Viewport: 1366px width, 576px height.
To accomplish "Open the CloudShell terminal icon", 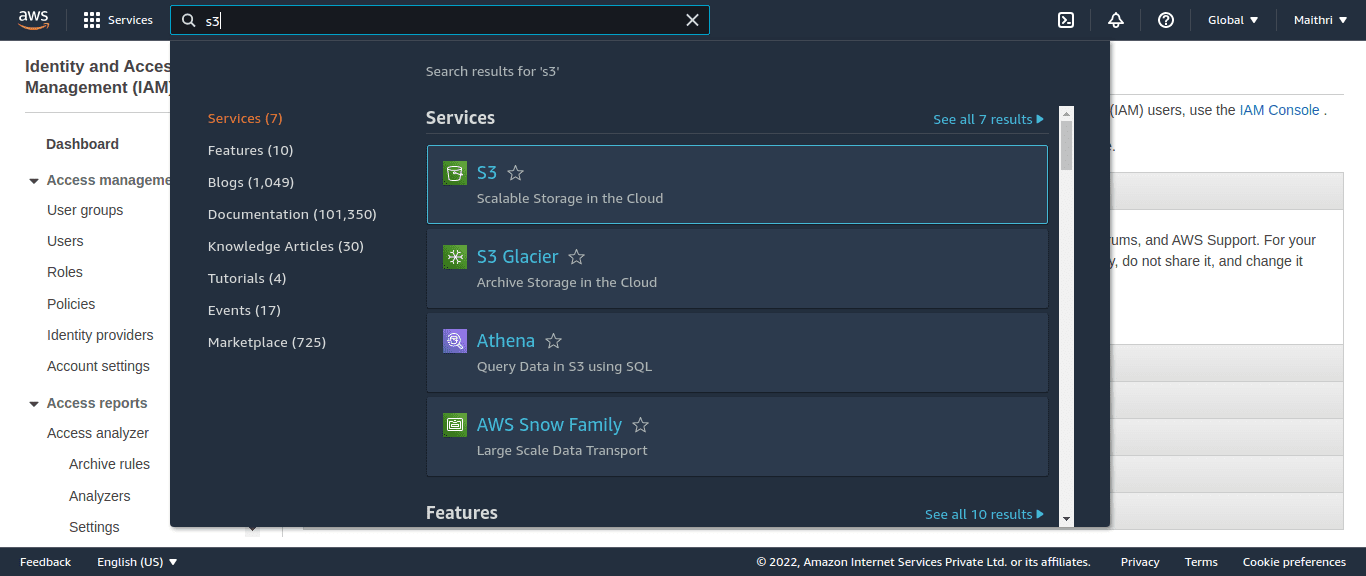I will click(x=1066, y=20).
